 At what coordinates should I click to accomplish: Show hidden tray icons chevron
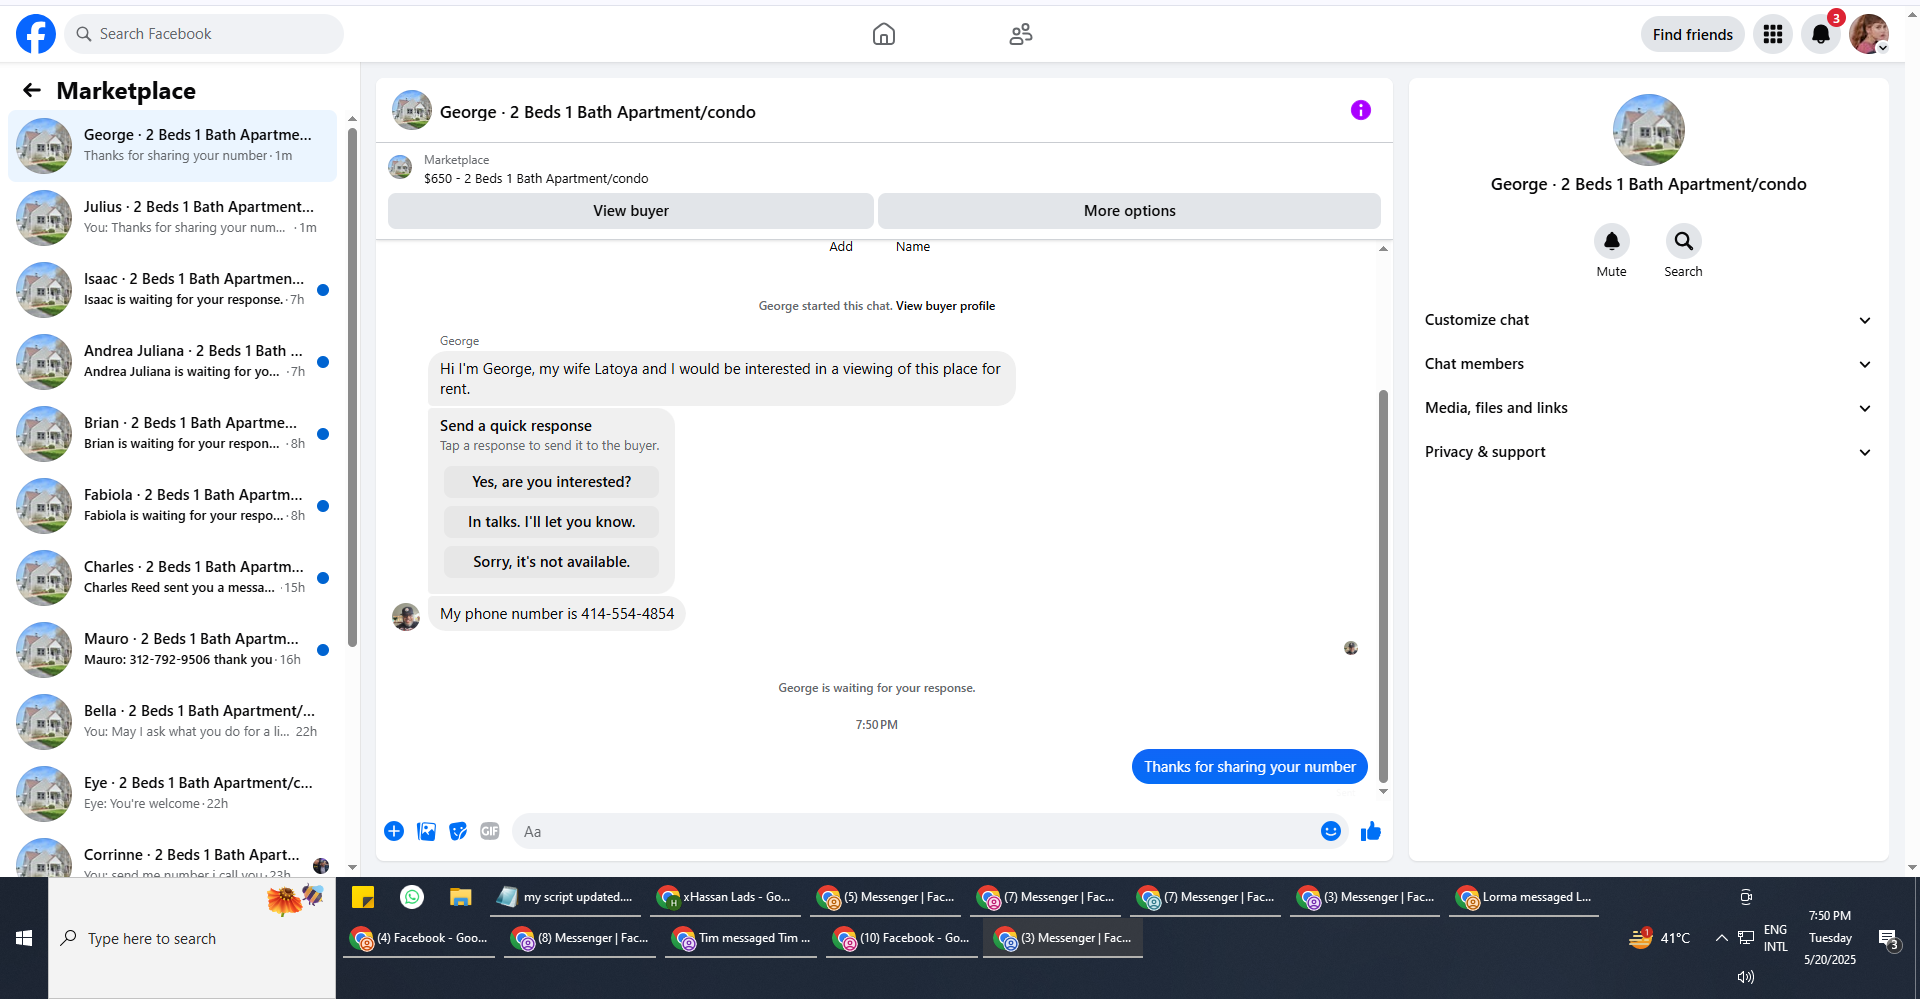[1721, 938]
